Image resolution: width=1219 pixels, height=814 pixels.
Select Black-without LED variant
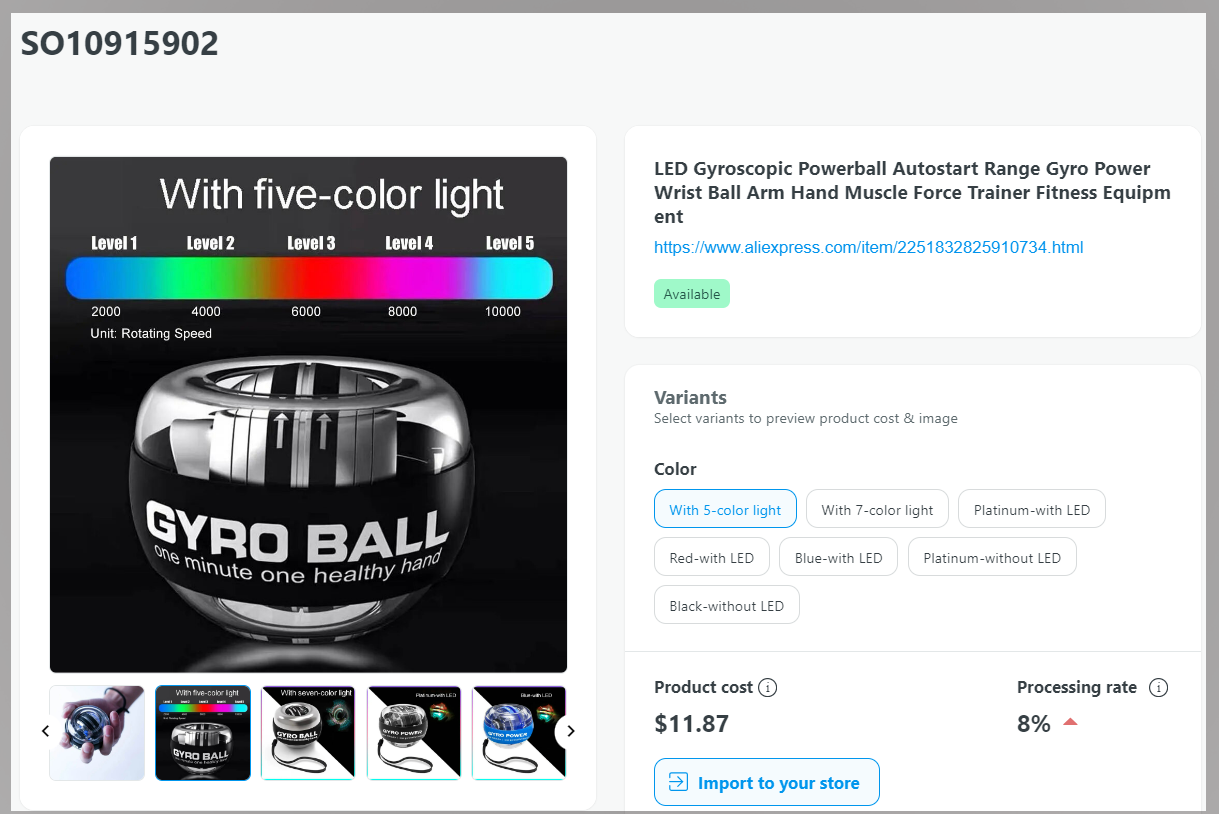point(727,605)
